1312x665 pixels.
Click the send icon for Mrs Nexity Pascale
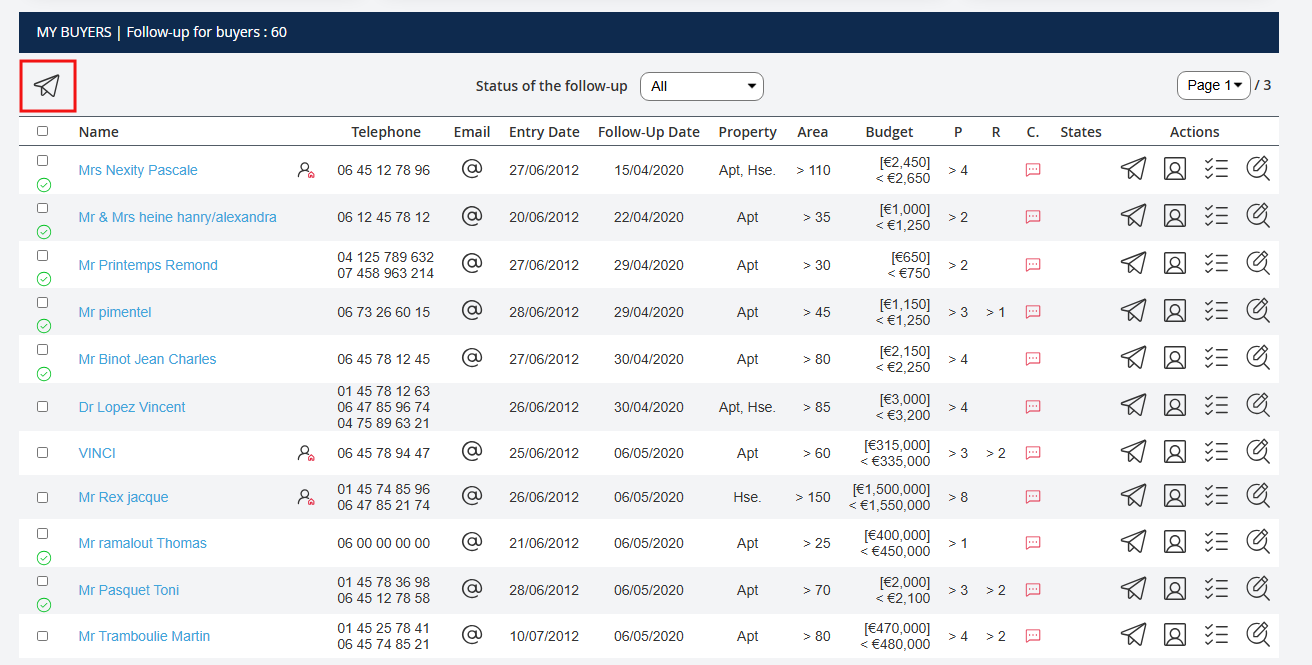click(x=1133, y=169)
